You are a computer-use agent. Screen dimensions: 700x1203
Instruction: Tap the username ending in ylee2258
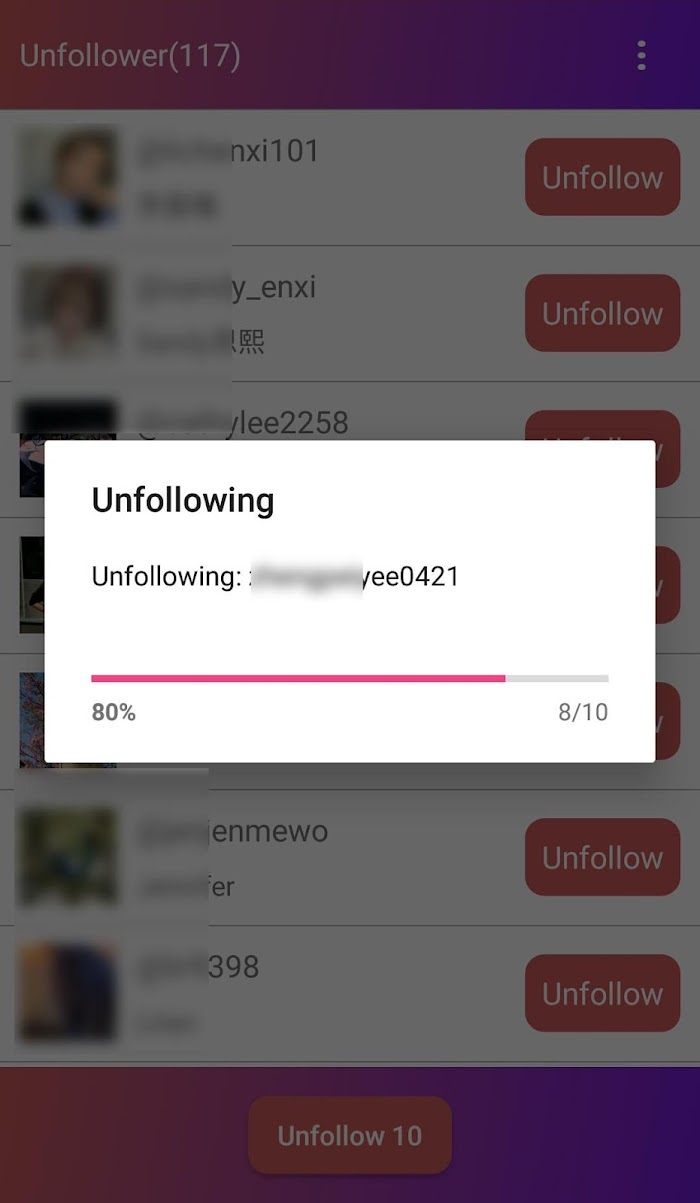click(242, 423)
